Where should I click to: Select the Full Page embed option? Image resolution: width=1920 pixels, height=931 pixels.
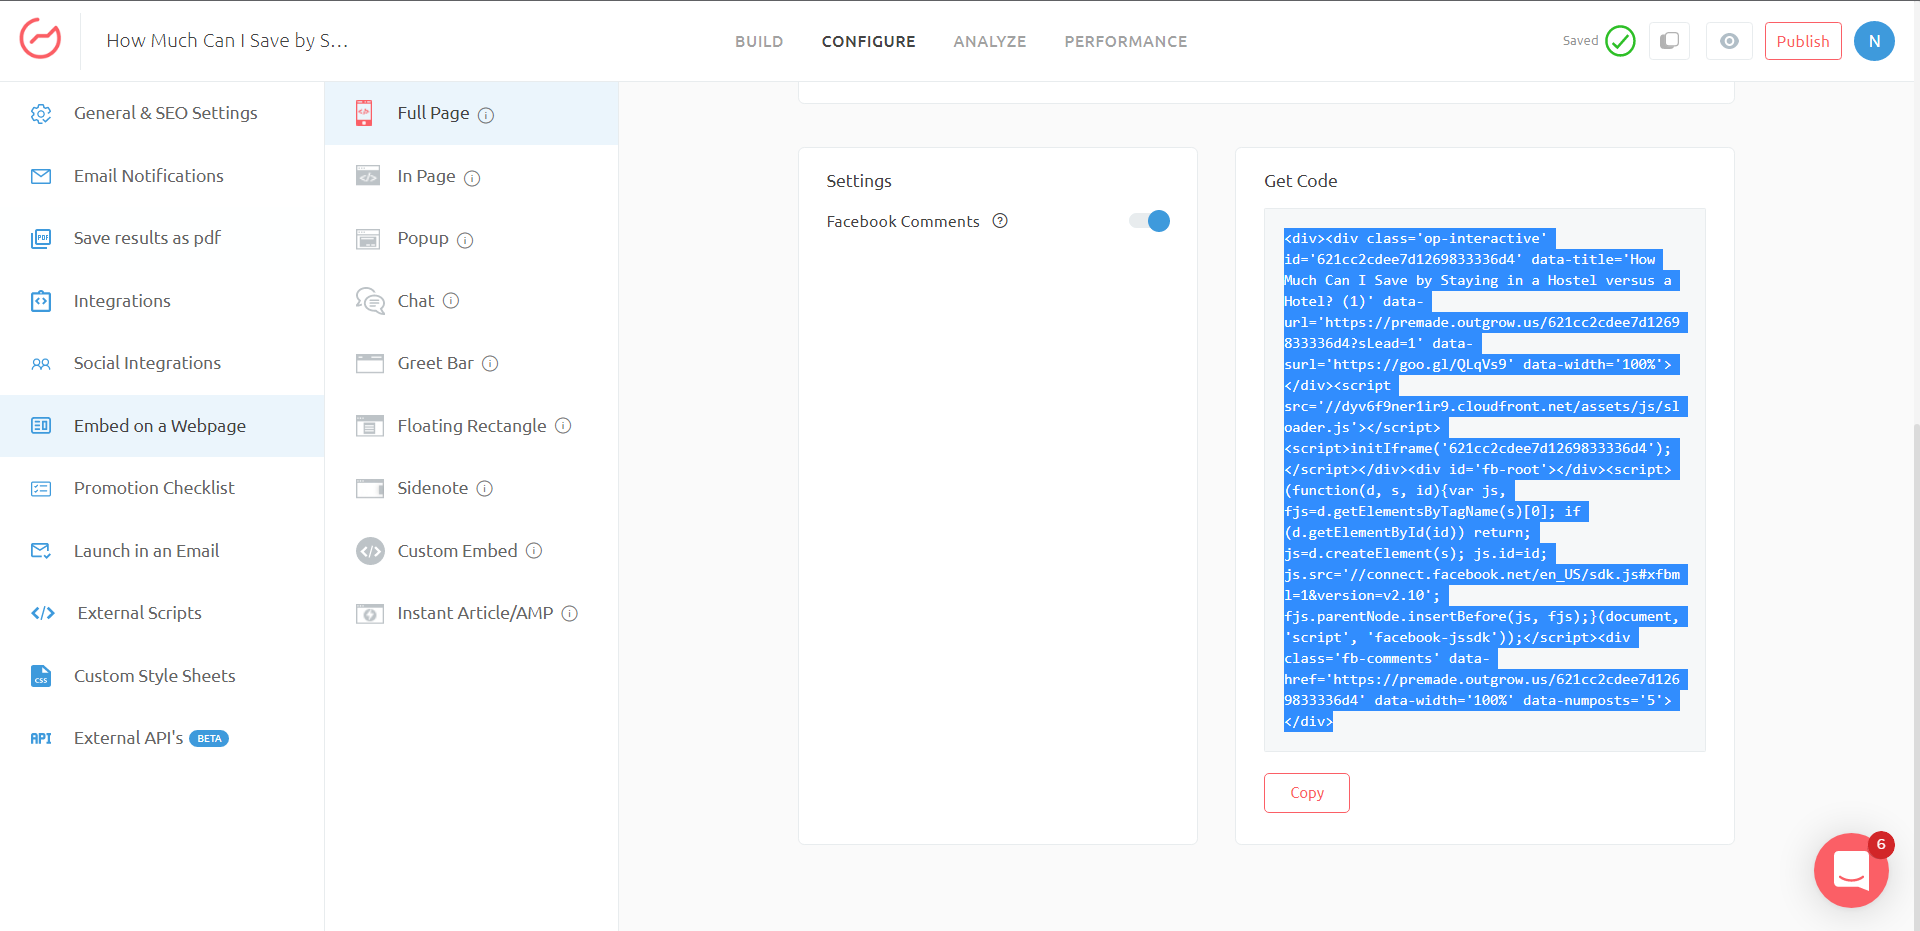click(471, 113)
